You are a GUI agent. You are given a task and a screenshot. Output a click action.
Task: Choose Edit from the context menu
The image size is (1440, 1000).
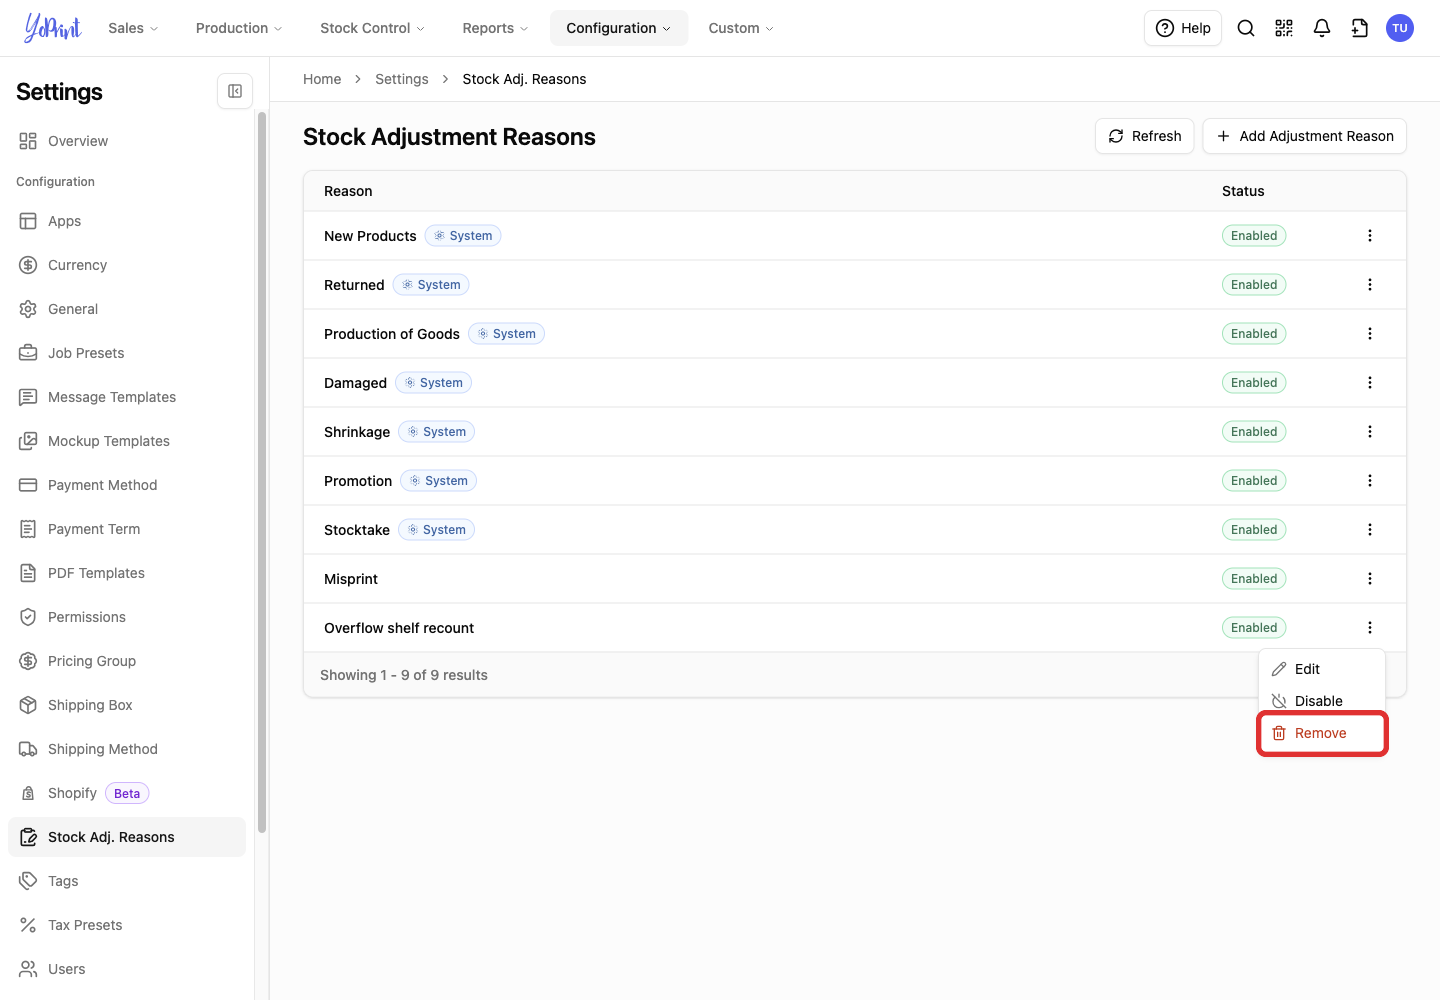coord(1322,669)
